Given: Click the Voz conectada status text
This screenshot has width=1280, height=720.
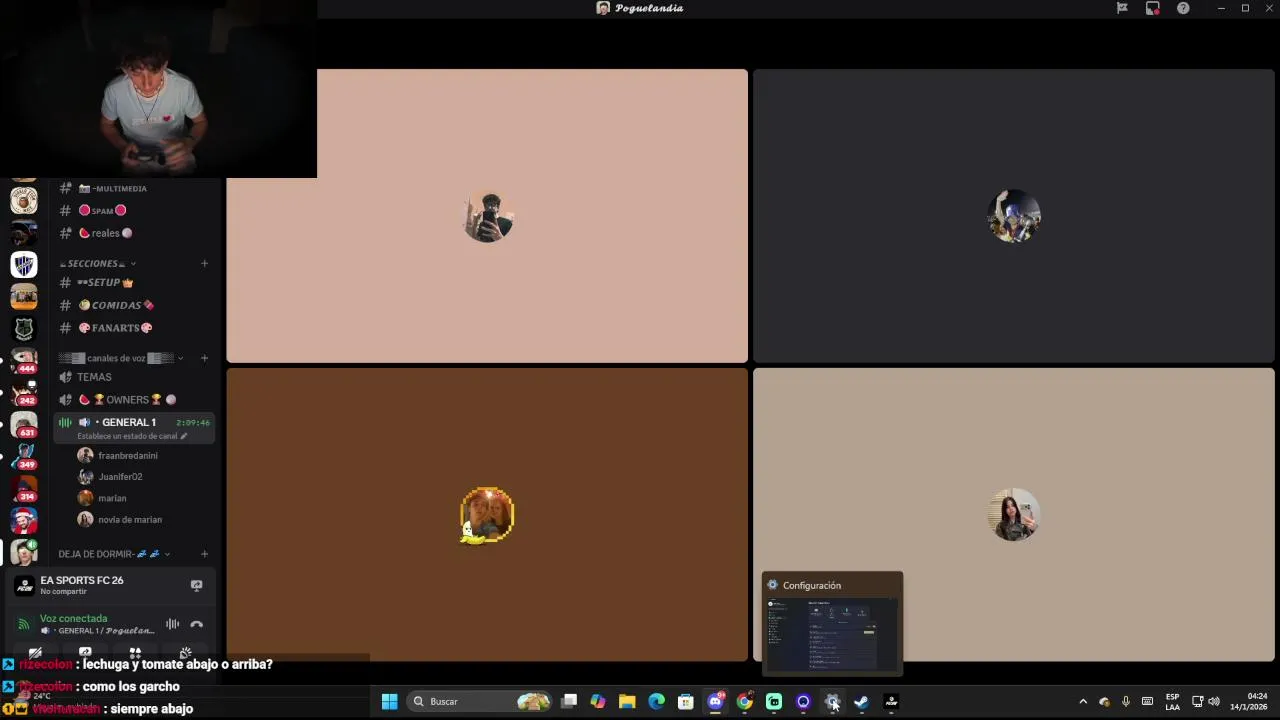Looking at the screenshot, I should click(73, 618).
